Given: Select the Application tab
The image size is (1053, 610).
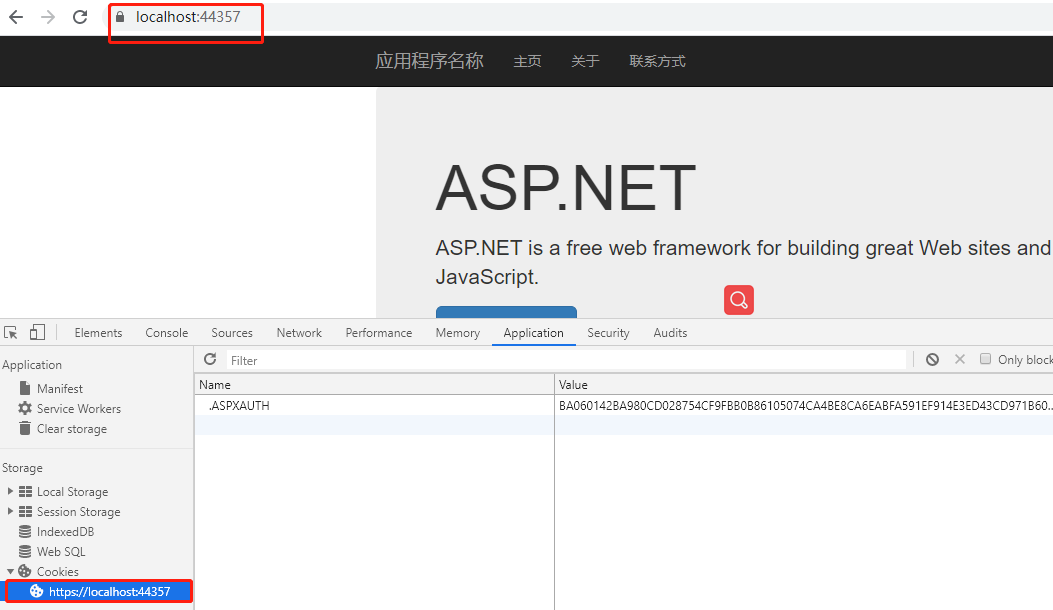Looking at the screenshot, I should [533, 333].
